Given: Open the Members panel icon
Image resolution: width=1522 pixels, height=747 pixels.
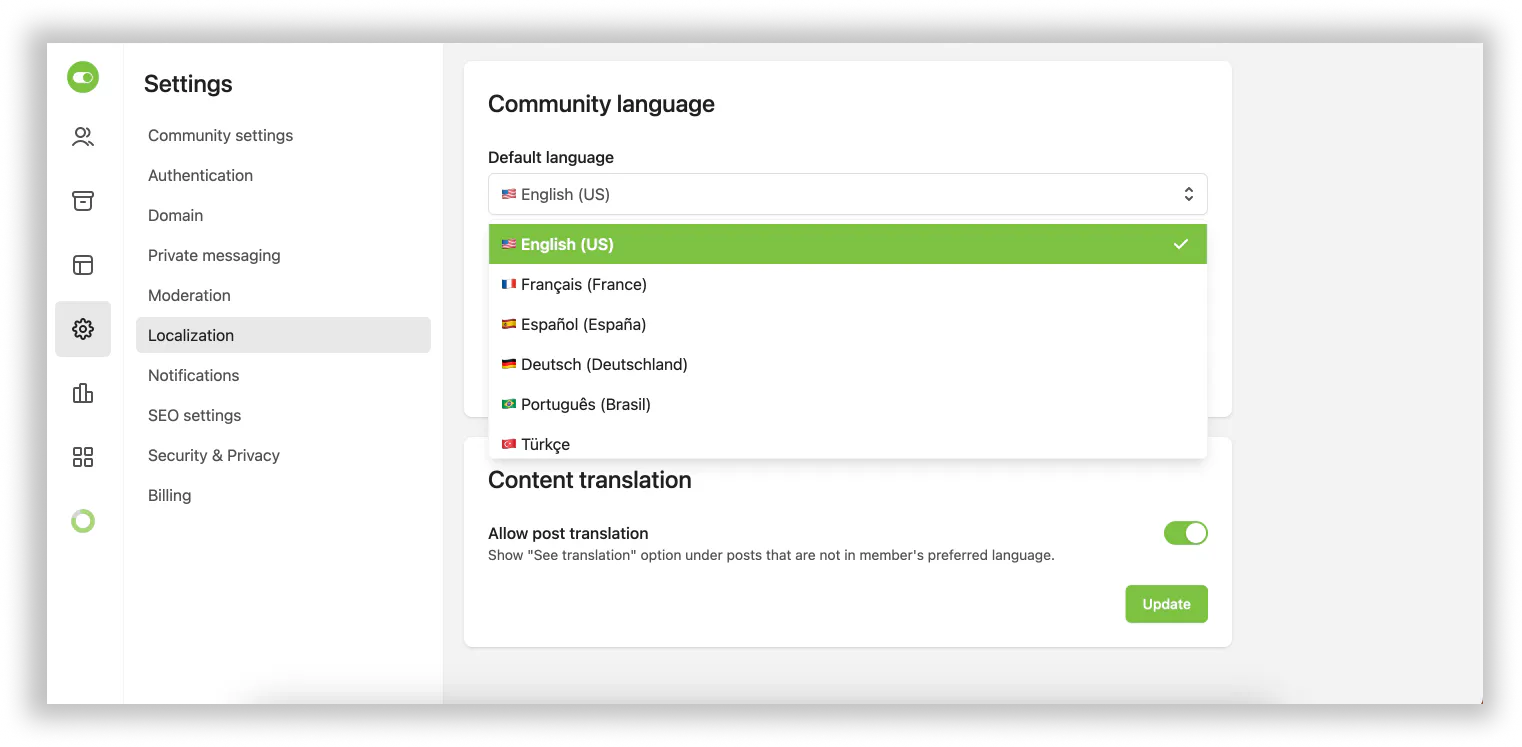Looking at the screenshot, I should point(83,136).
